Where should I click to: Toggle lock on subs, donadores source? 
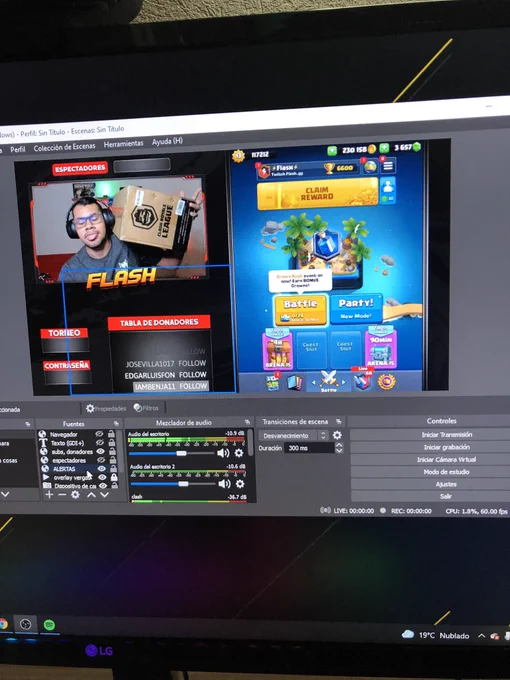[112, 451]
